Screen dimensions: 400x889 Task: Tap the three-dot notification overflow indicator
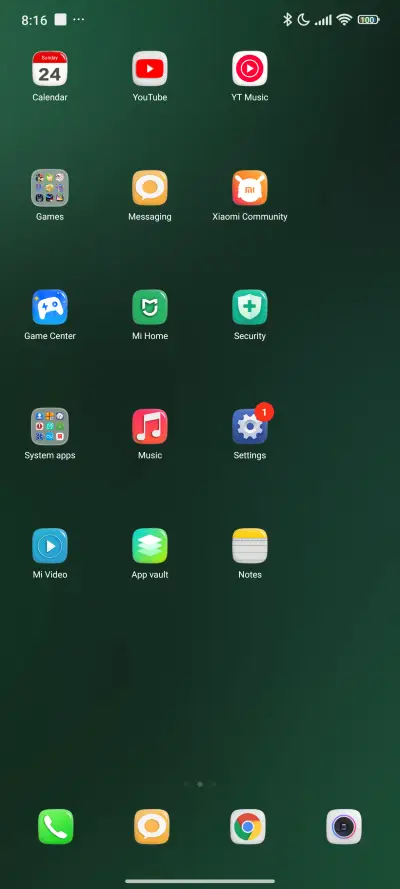pyautogui.click(x=79, y=20)
